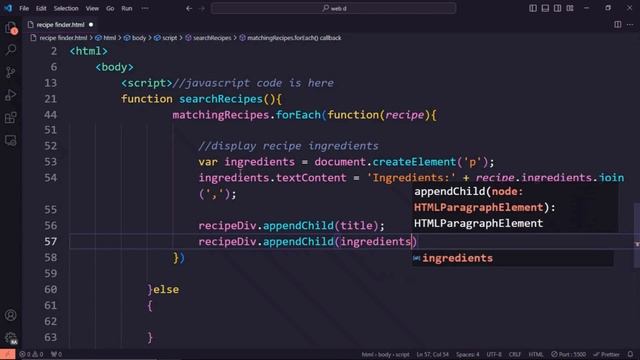Click the html > body > script status path

point(385,354)
